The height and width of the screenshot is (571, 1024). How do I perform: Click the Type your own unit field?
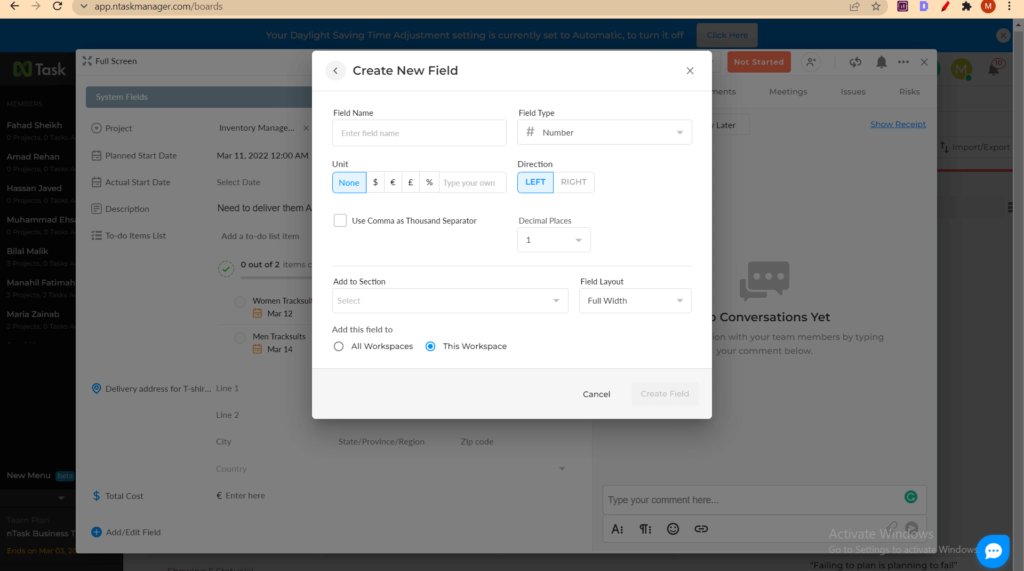[x=472, y=182]
